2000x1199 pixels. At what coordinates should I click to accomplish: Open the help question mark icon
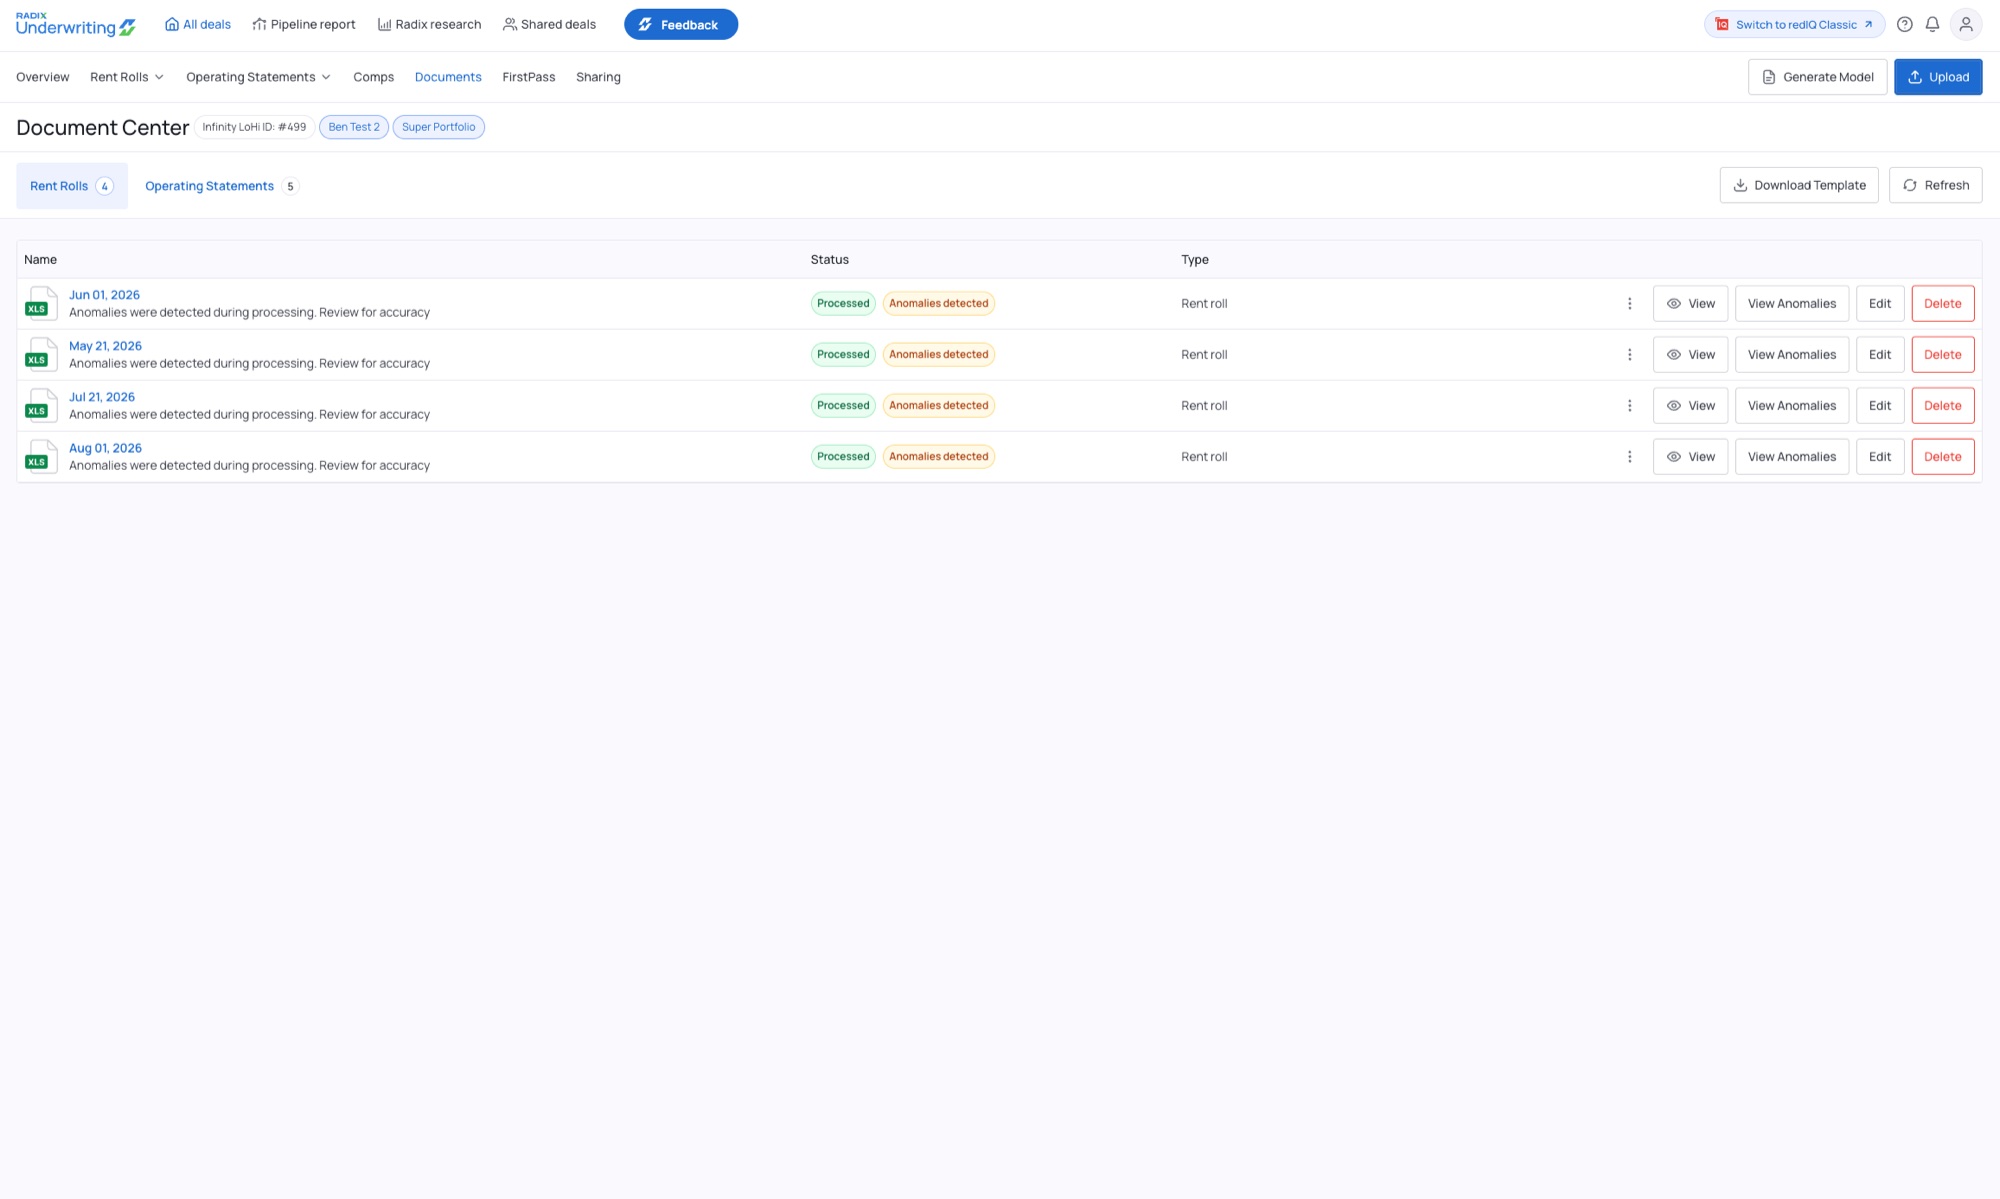[x=1904, y=25]
